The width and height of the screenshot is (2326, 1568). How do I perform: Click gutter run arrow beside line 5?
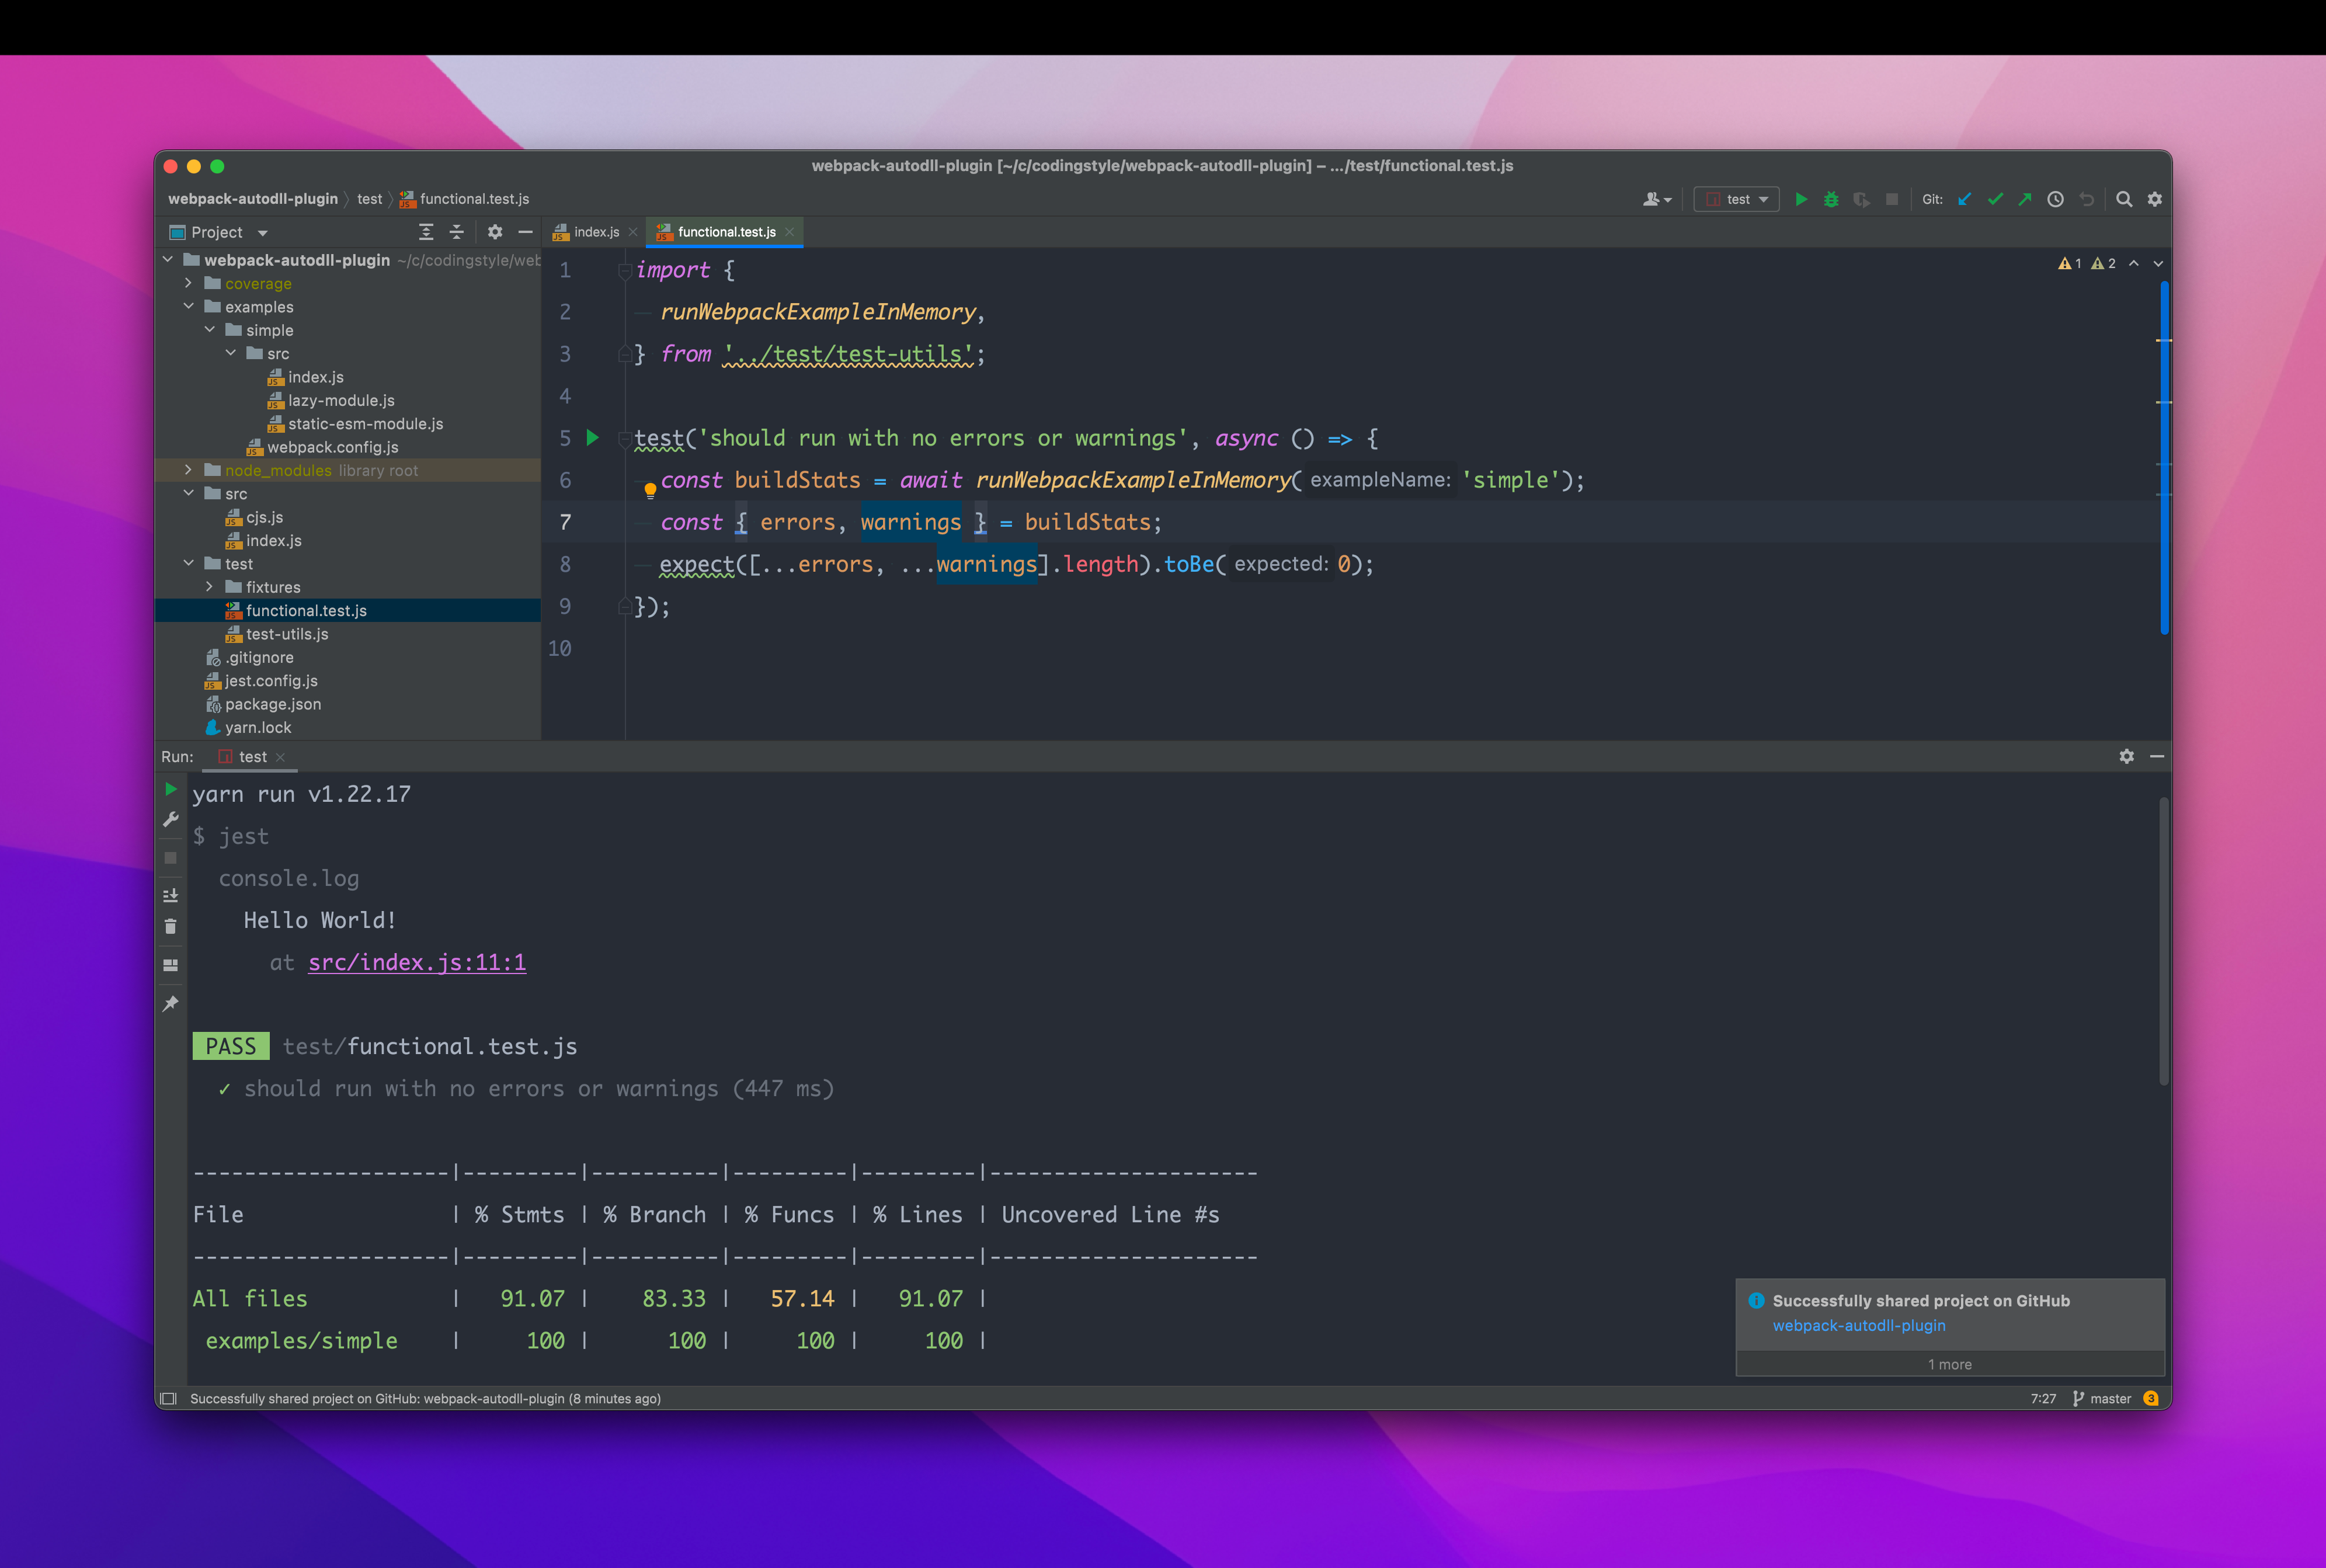click(593, 437)
